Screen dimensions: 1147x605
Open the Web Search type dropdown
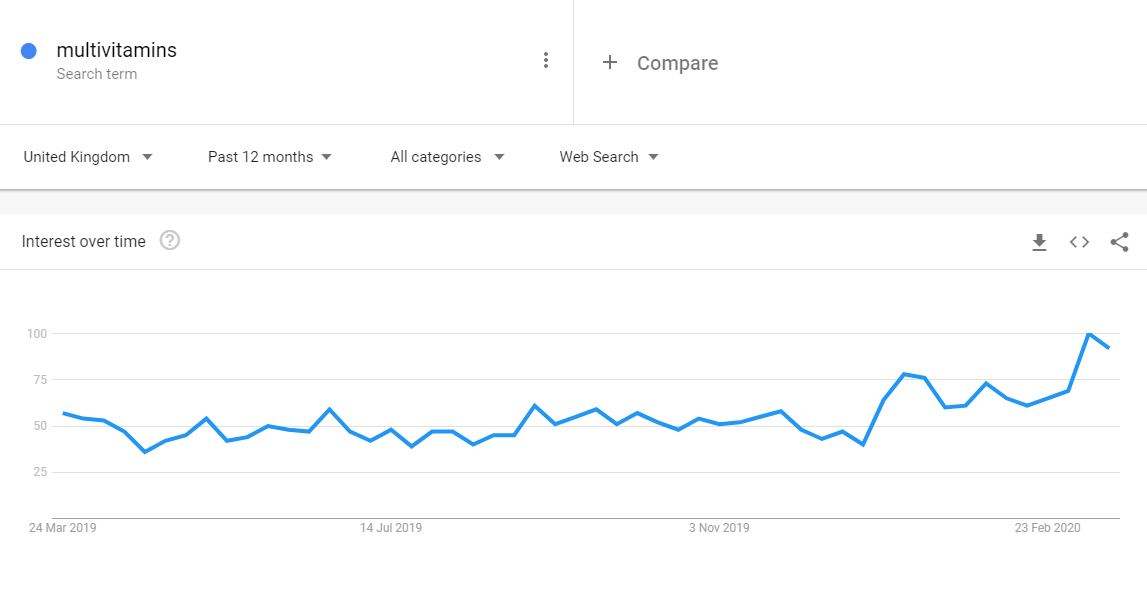609,157
